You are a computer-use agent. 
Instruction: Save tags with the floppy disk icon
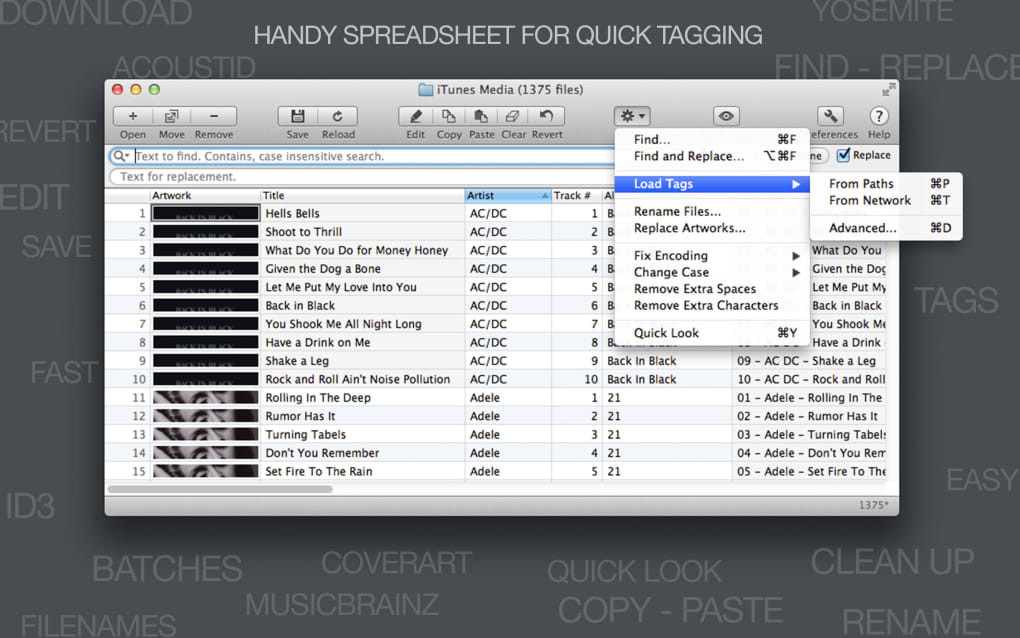click(298, 116)
